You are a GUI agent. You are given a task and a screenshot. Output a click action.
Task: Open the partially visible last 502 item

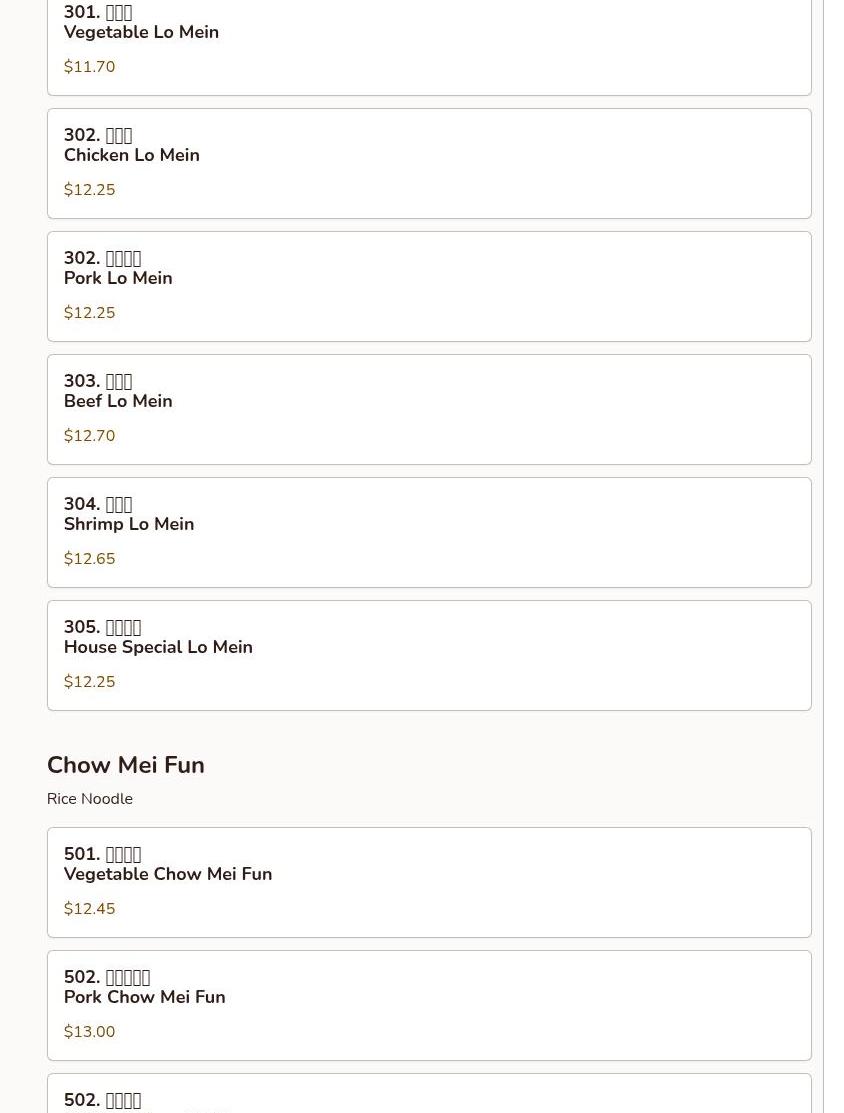(x=428, y=1096)
